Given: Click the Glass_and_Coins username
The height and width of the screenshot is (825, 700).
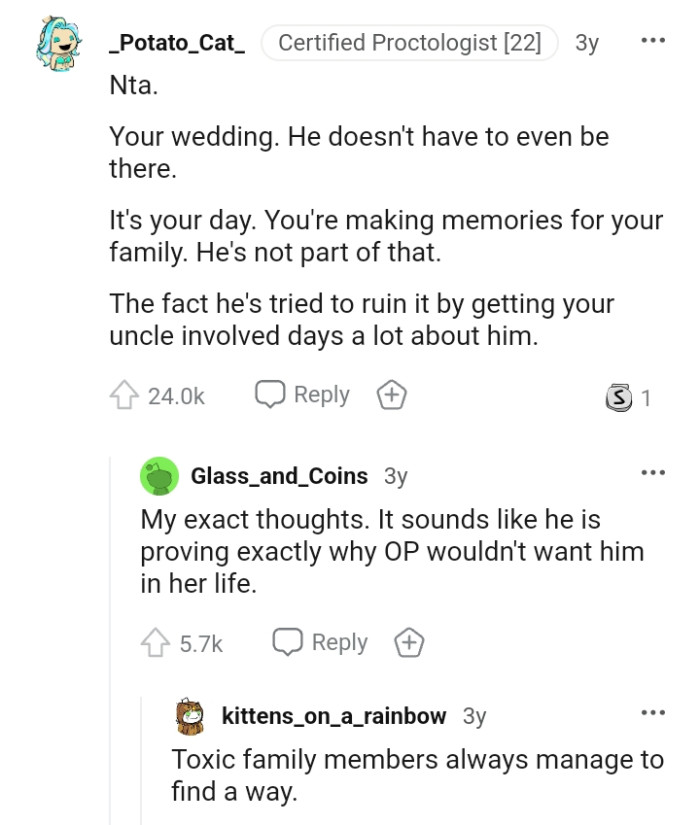Looking at the screenshot, I should pyautogui.click(x=280, y=475).
